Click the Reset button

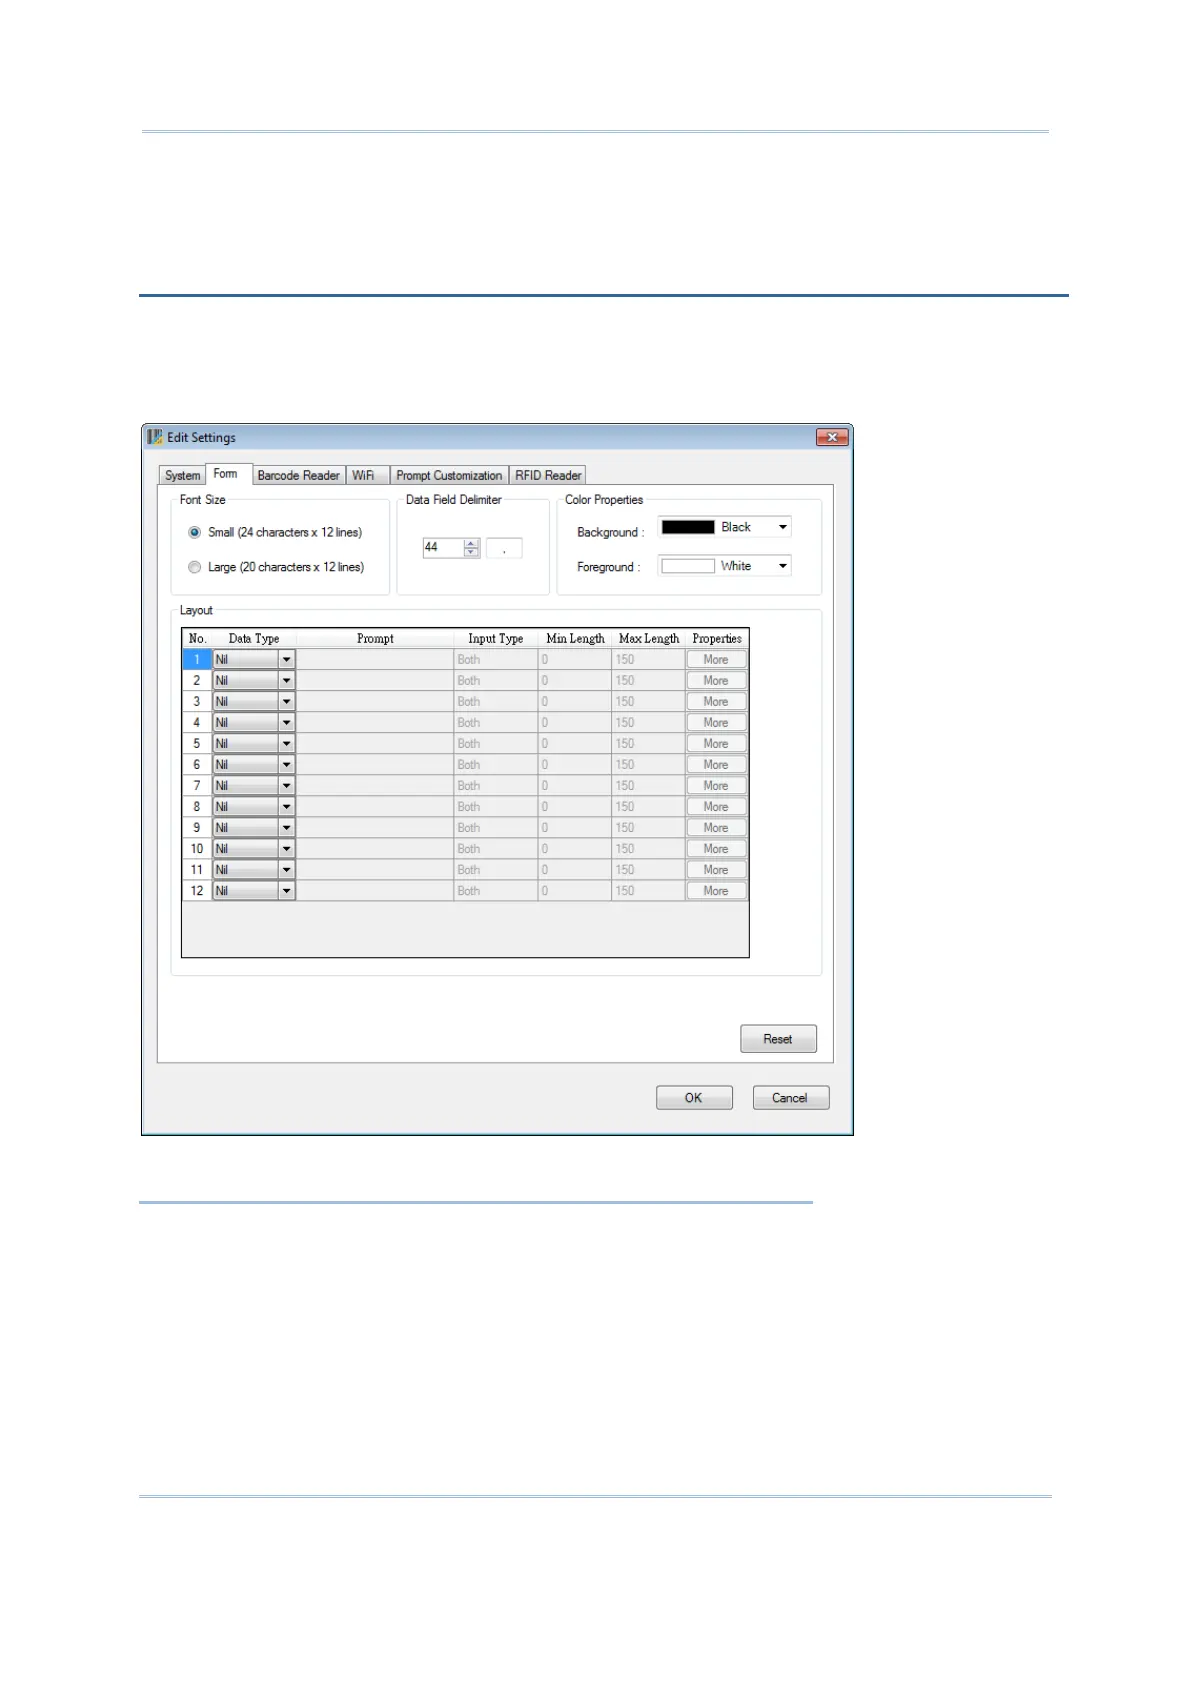coord(778,1039)
